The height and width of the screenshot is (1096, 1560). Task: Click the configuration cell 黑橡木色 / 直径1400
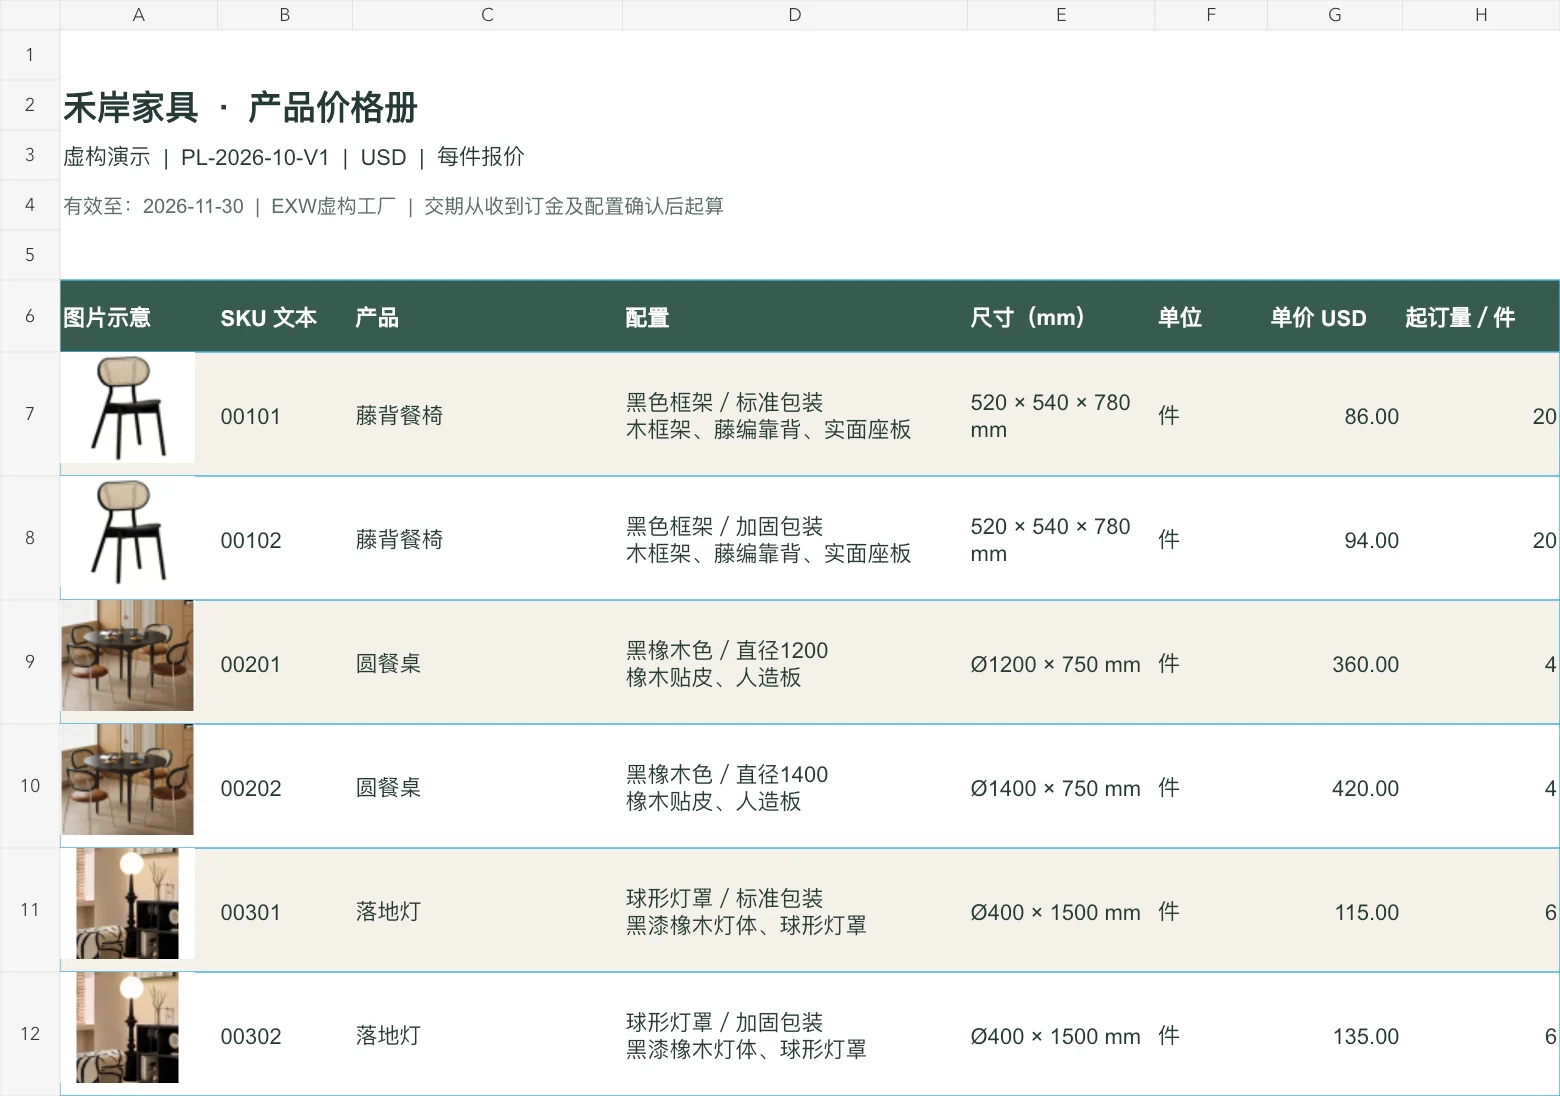point(795,787)
